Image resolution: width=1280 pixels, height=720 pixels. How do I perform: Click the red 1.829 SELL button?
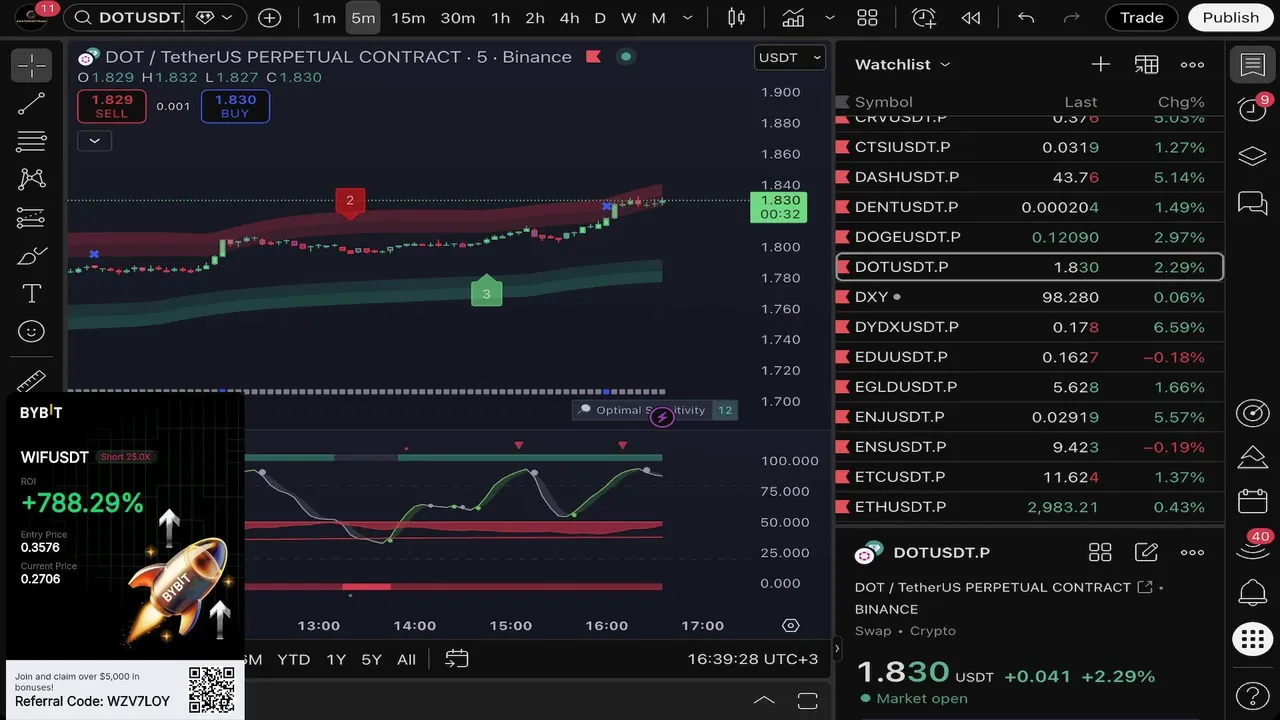[112, 106]
